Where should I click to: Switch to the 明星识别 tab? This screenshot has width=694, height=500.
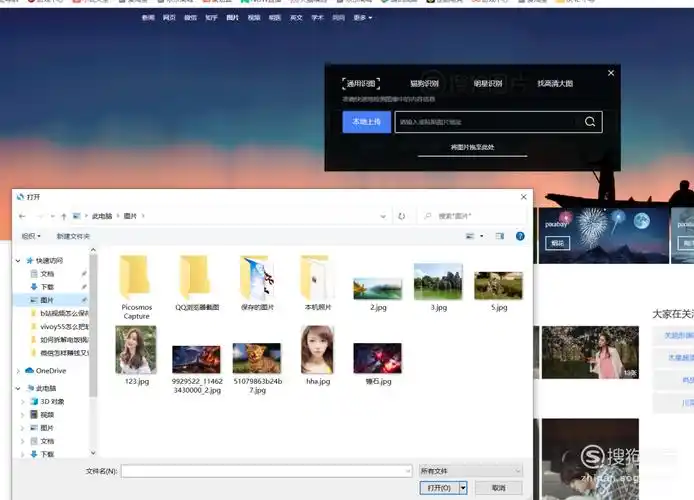pyautogui.click(x=488, y=84)
